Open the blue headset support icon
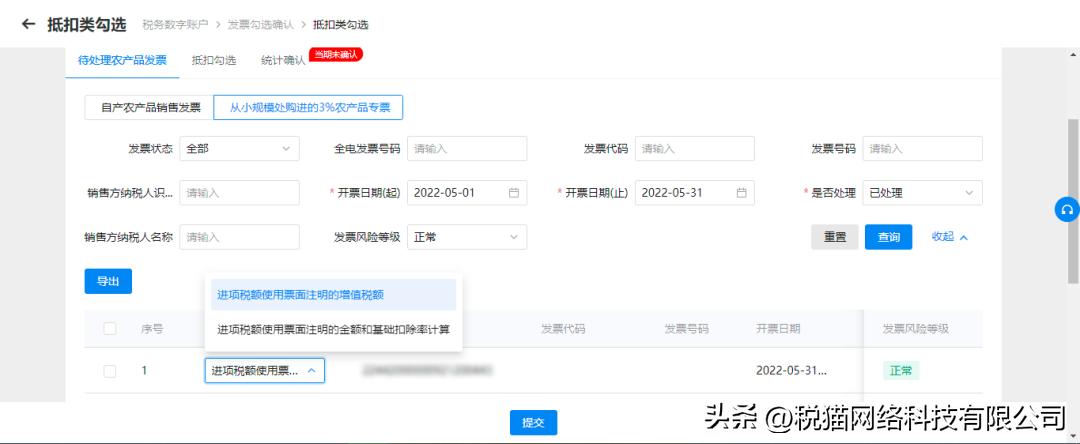Screen dimensions: 1080x444 1067,209
